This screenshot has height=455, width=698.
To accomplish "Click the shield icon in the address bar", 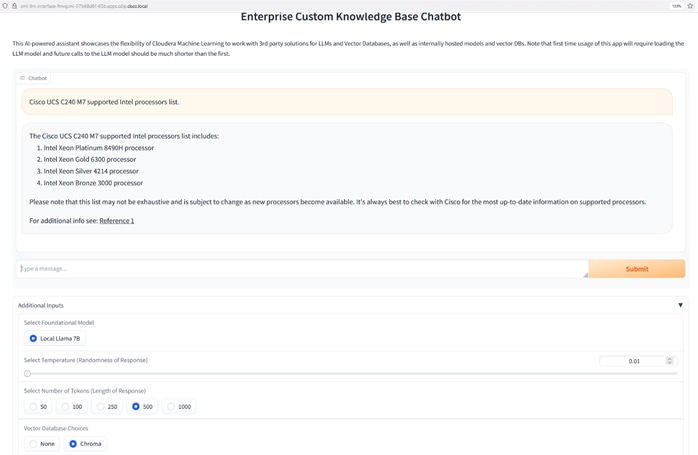I will (5, 6).
